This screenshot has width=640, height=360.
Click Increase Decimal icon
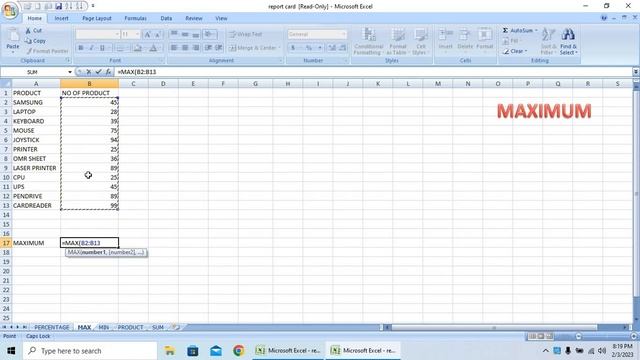point(332,48)
